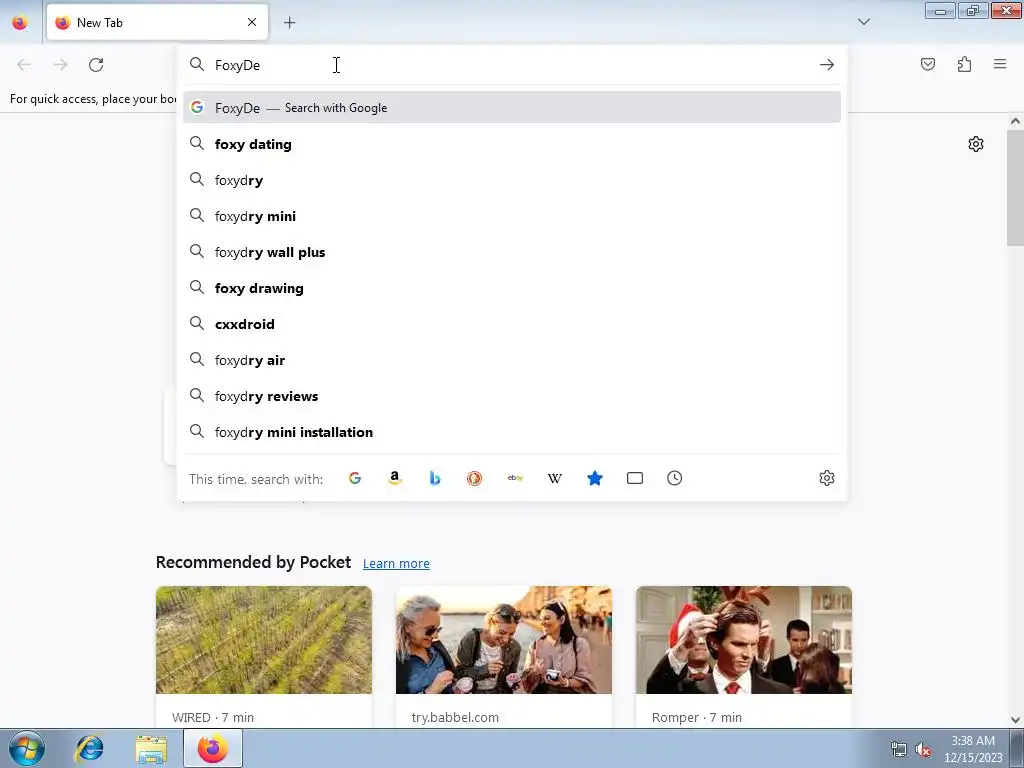Open the try.babbel.com story thumbnail

504,640
